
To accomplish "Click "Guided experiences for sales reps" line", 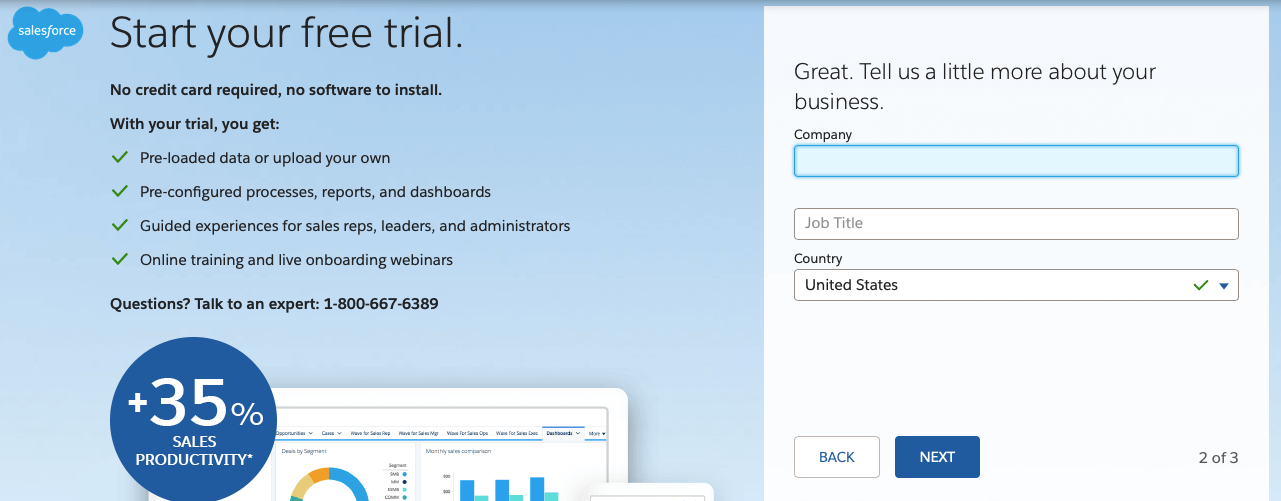I will coord(355,226).
